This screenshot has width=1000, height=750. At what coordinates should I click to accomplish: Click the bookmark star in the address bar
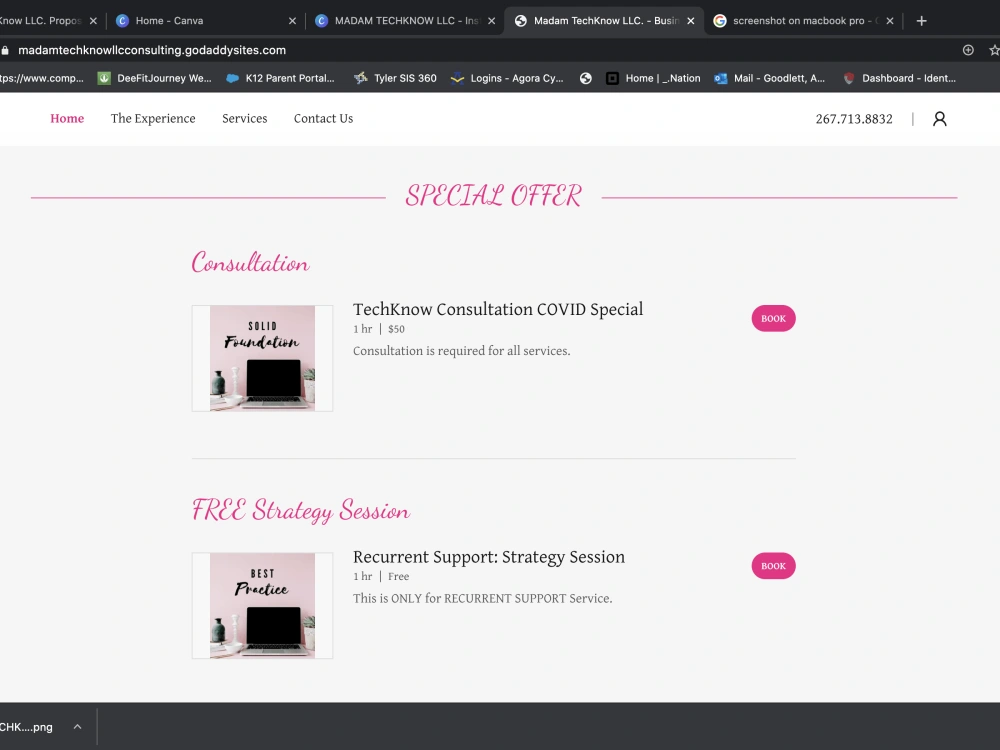[x=993, y=49]
